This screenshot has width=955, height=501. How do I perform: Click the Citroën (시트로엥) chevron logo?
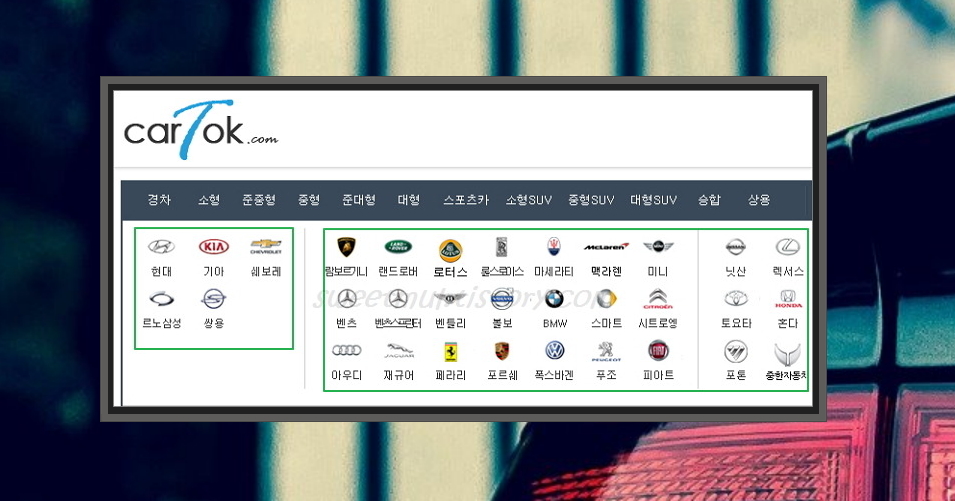658,299
